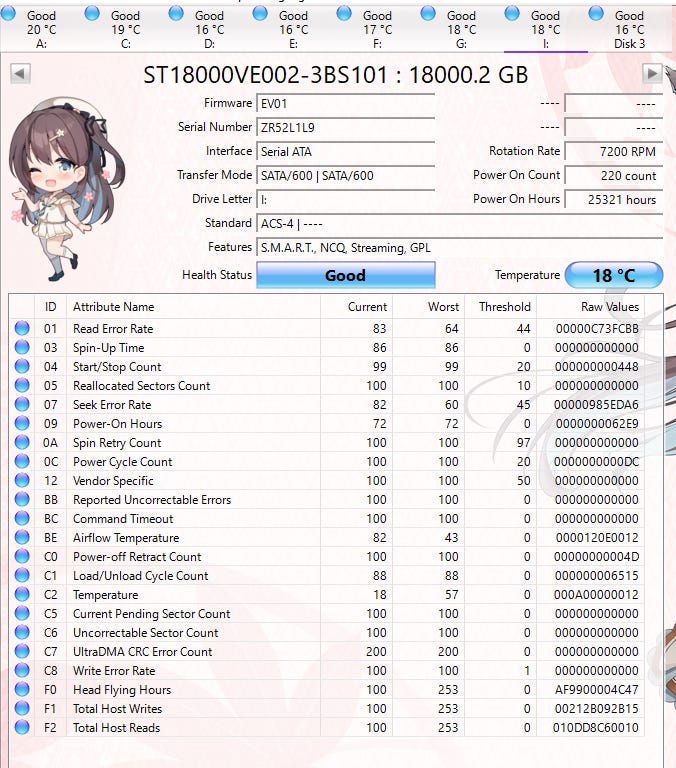
Task: Click raw value 00000C73FCBB
Action: click(597, 329)
